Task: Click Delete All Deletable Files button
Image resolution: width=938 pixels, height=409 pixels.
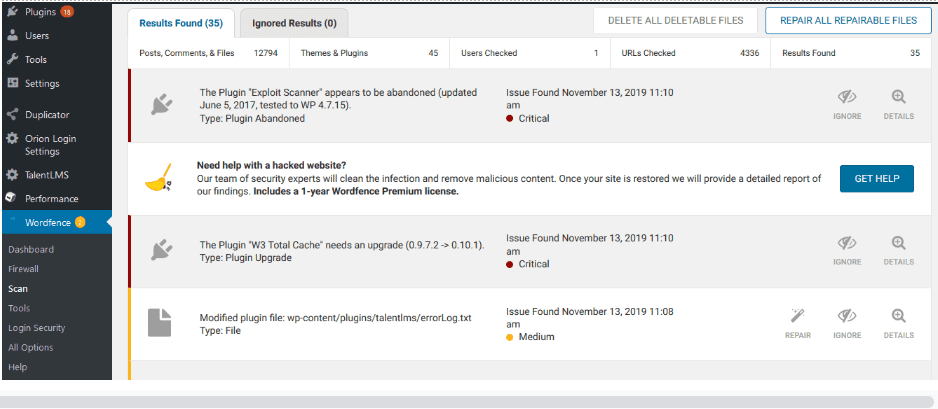Action: click(675, 20)
